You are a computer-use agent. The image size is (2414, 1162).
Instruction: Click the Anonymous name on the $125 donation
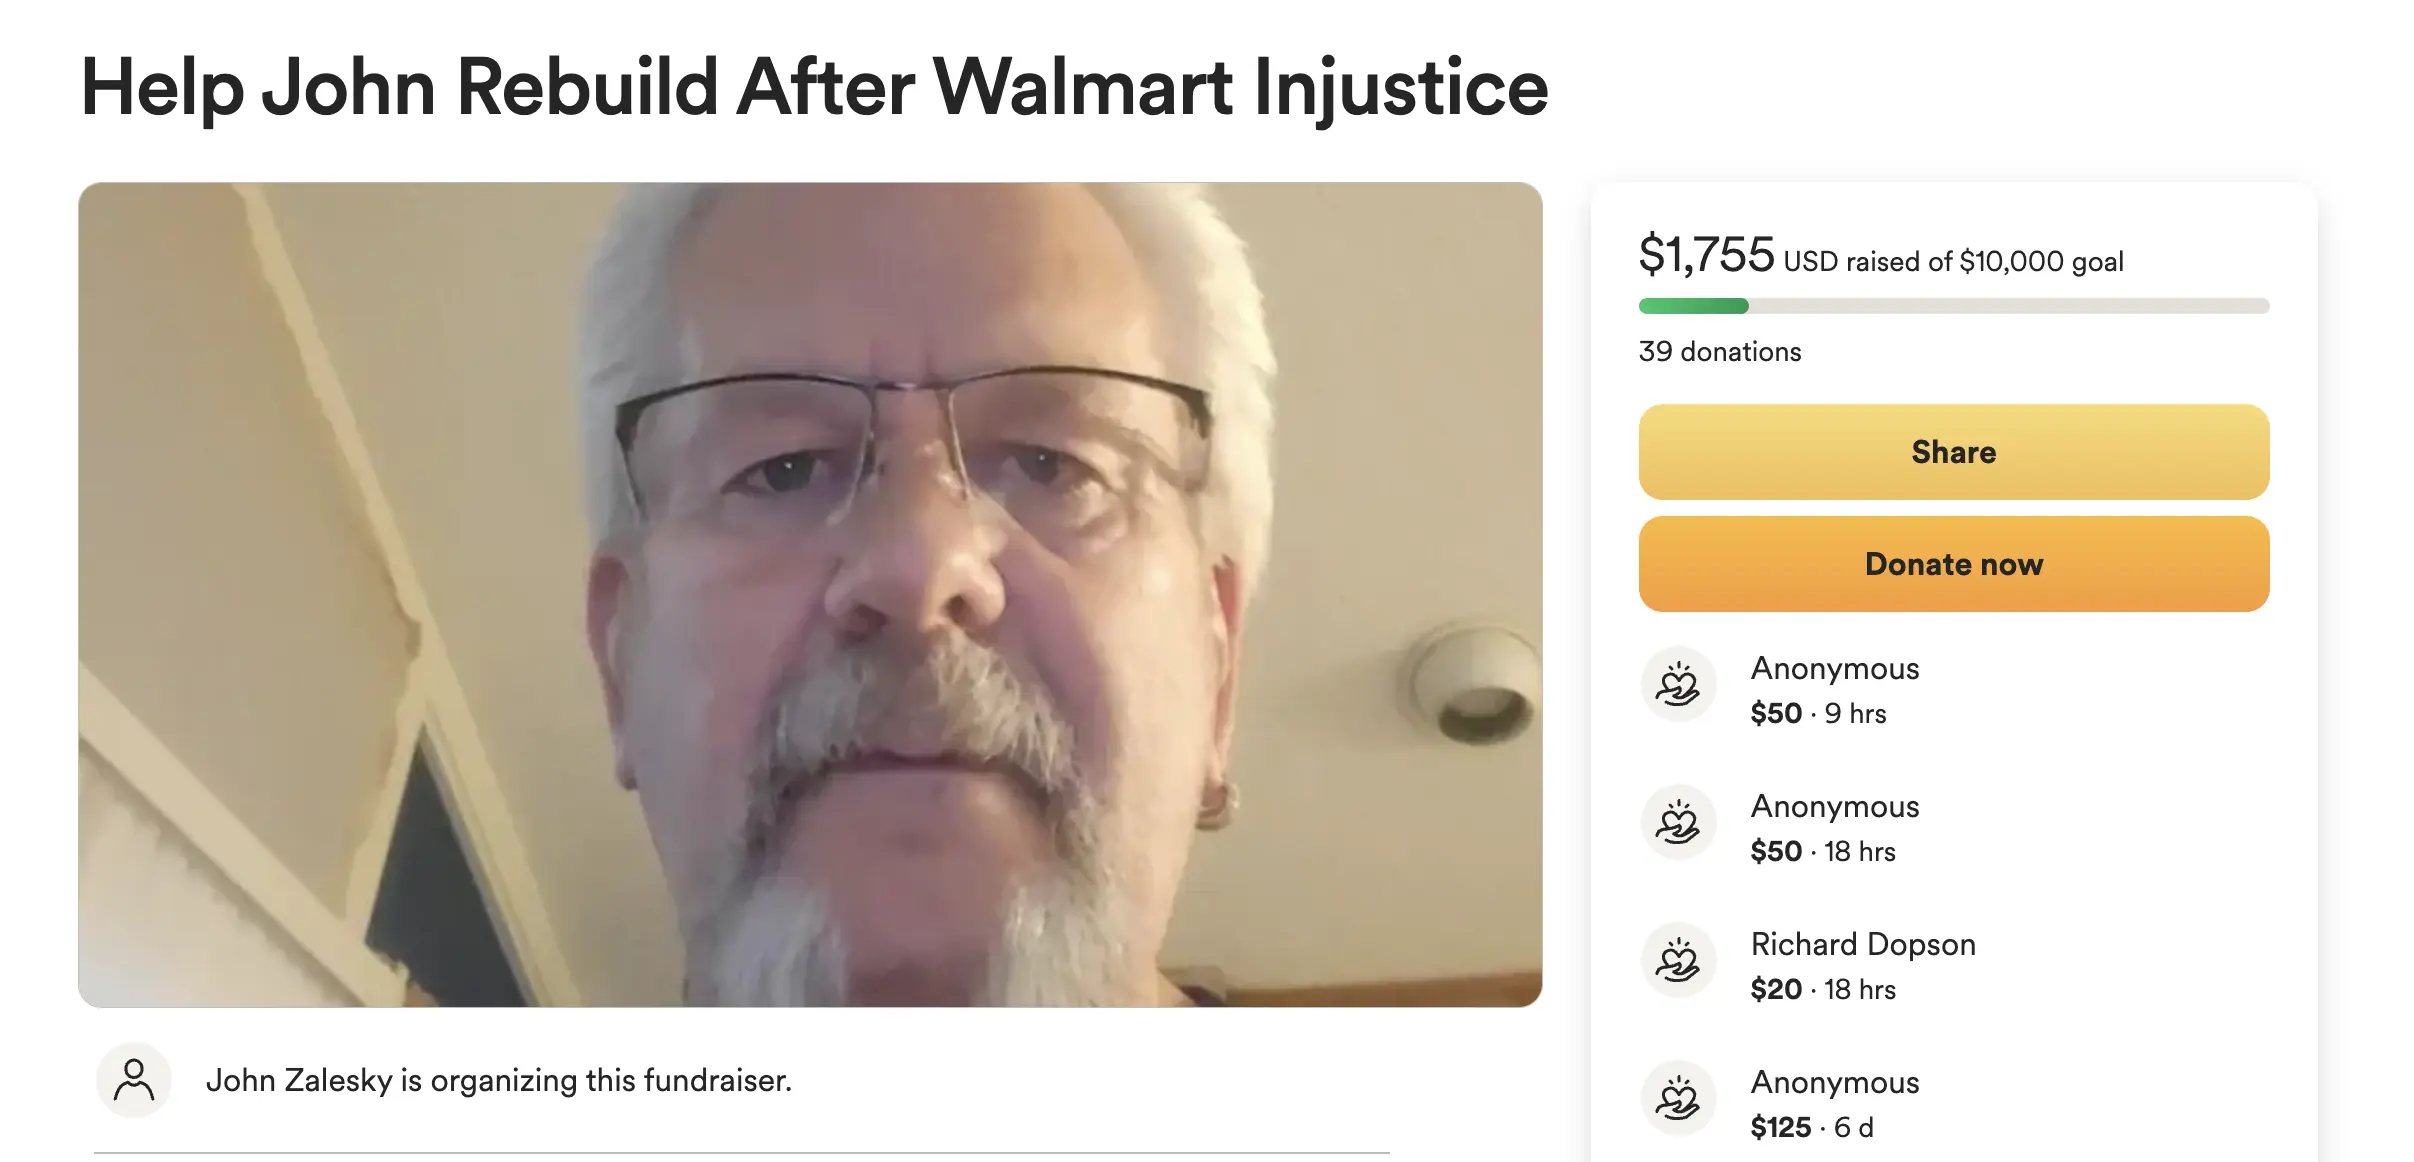(x=1835, y=1081)
